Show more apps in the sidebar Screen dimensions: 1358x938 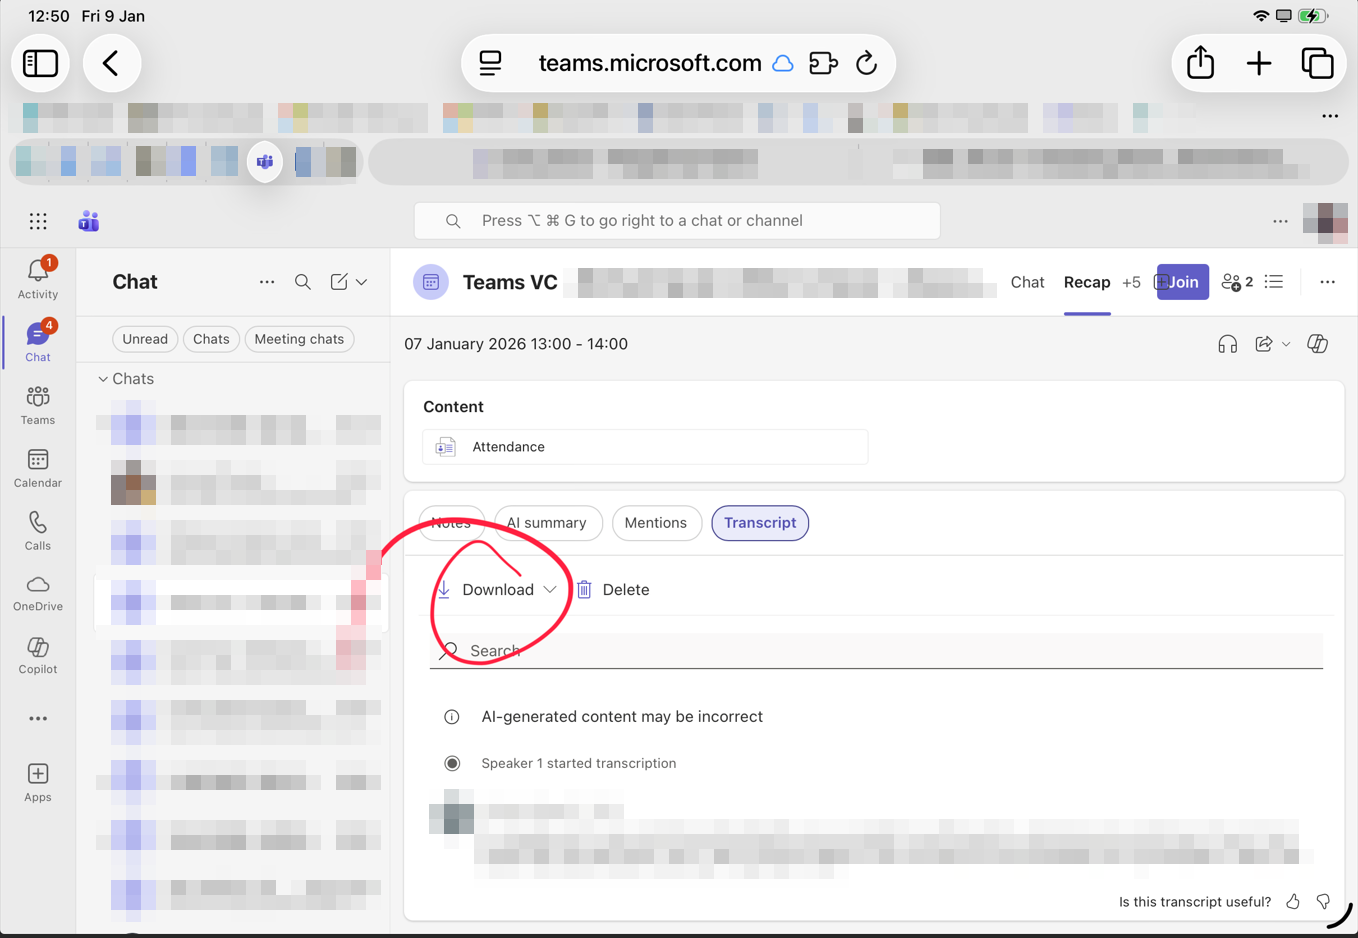pyautogui.click(x=38, y=719)
